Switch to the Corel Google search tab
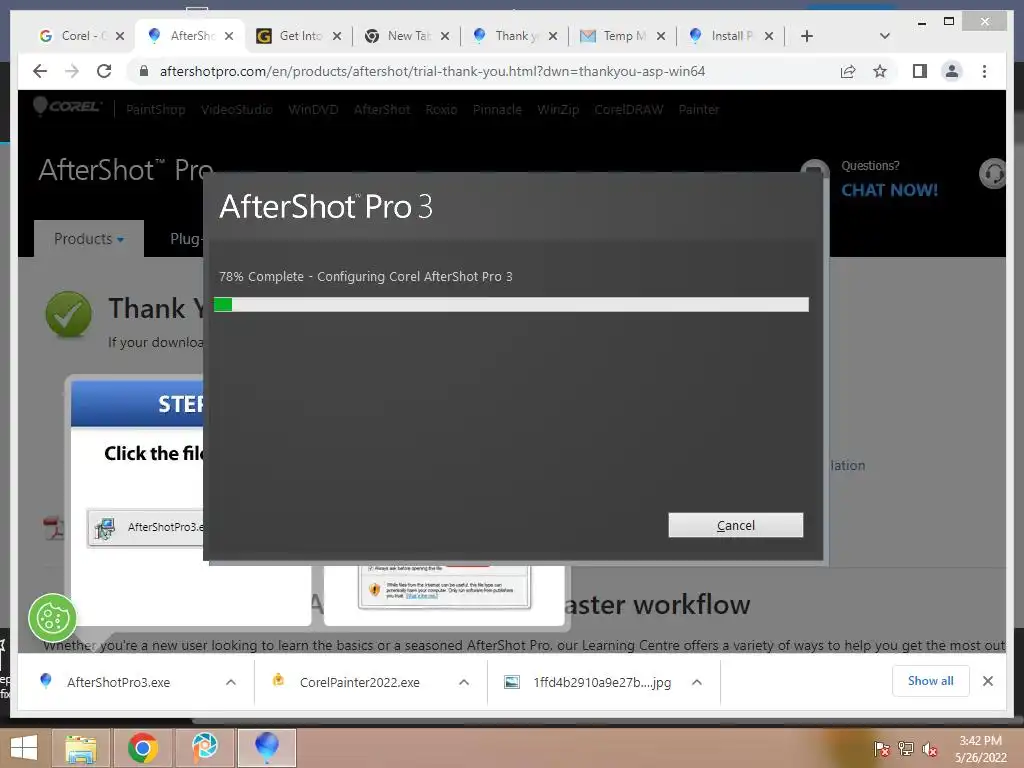The image size is (1024, 768). pyautogui.click(x=74, y=36)
